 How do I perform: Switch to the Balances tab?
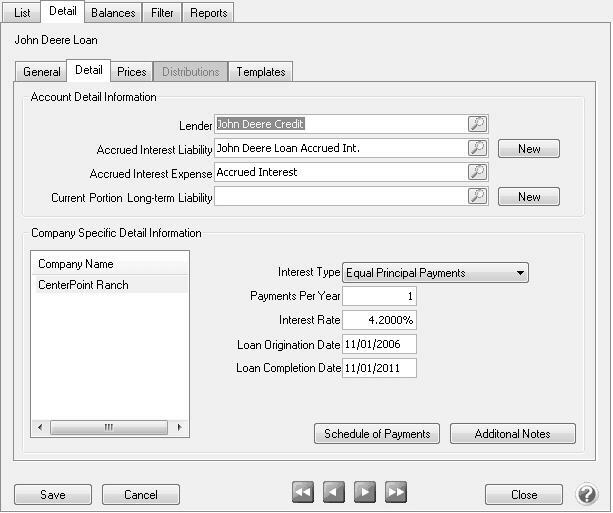pos(111,13)
